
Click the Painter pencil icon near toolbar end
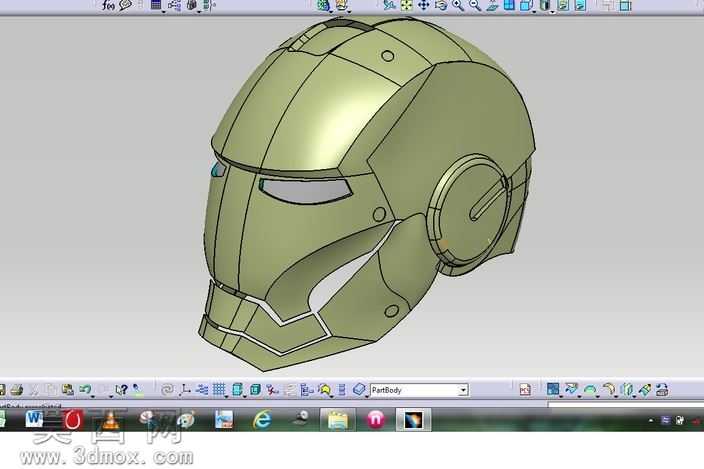pyautogui.click(x=645, y=390)
